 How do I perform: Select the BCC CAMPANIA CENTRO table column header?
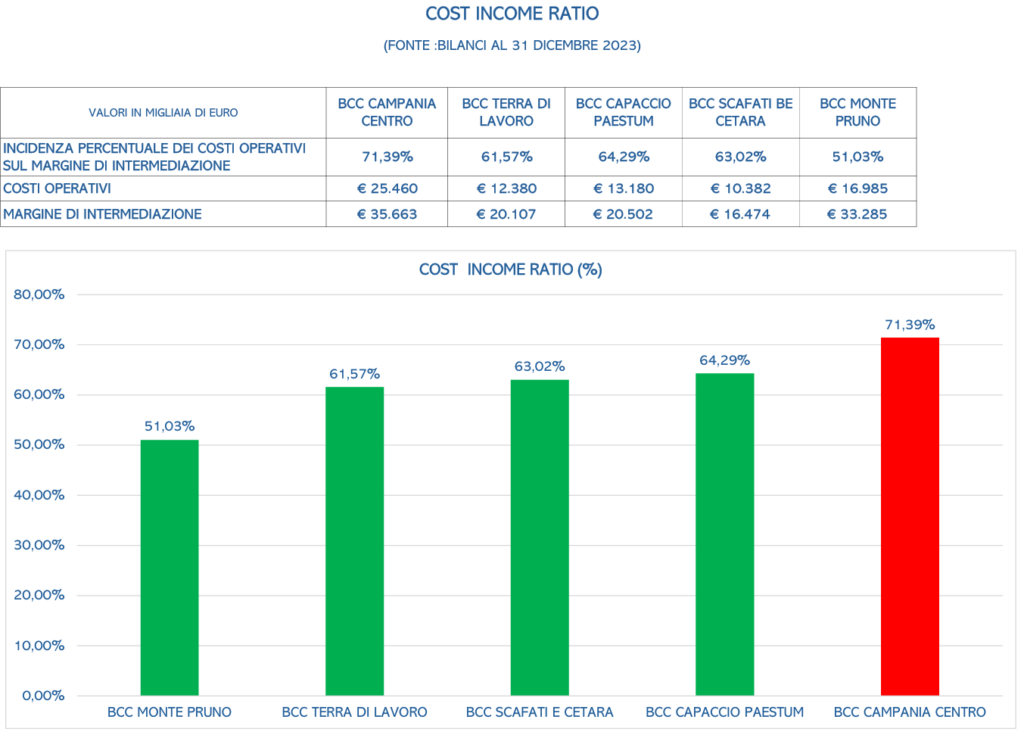(387, 112)
